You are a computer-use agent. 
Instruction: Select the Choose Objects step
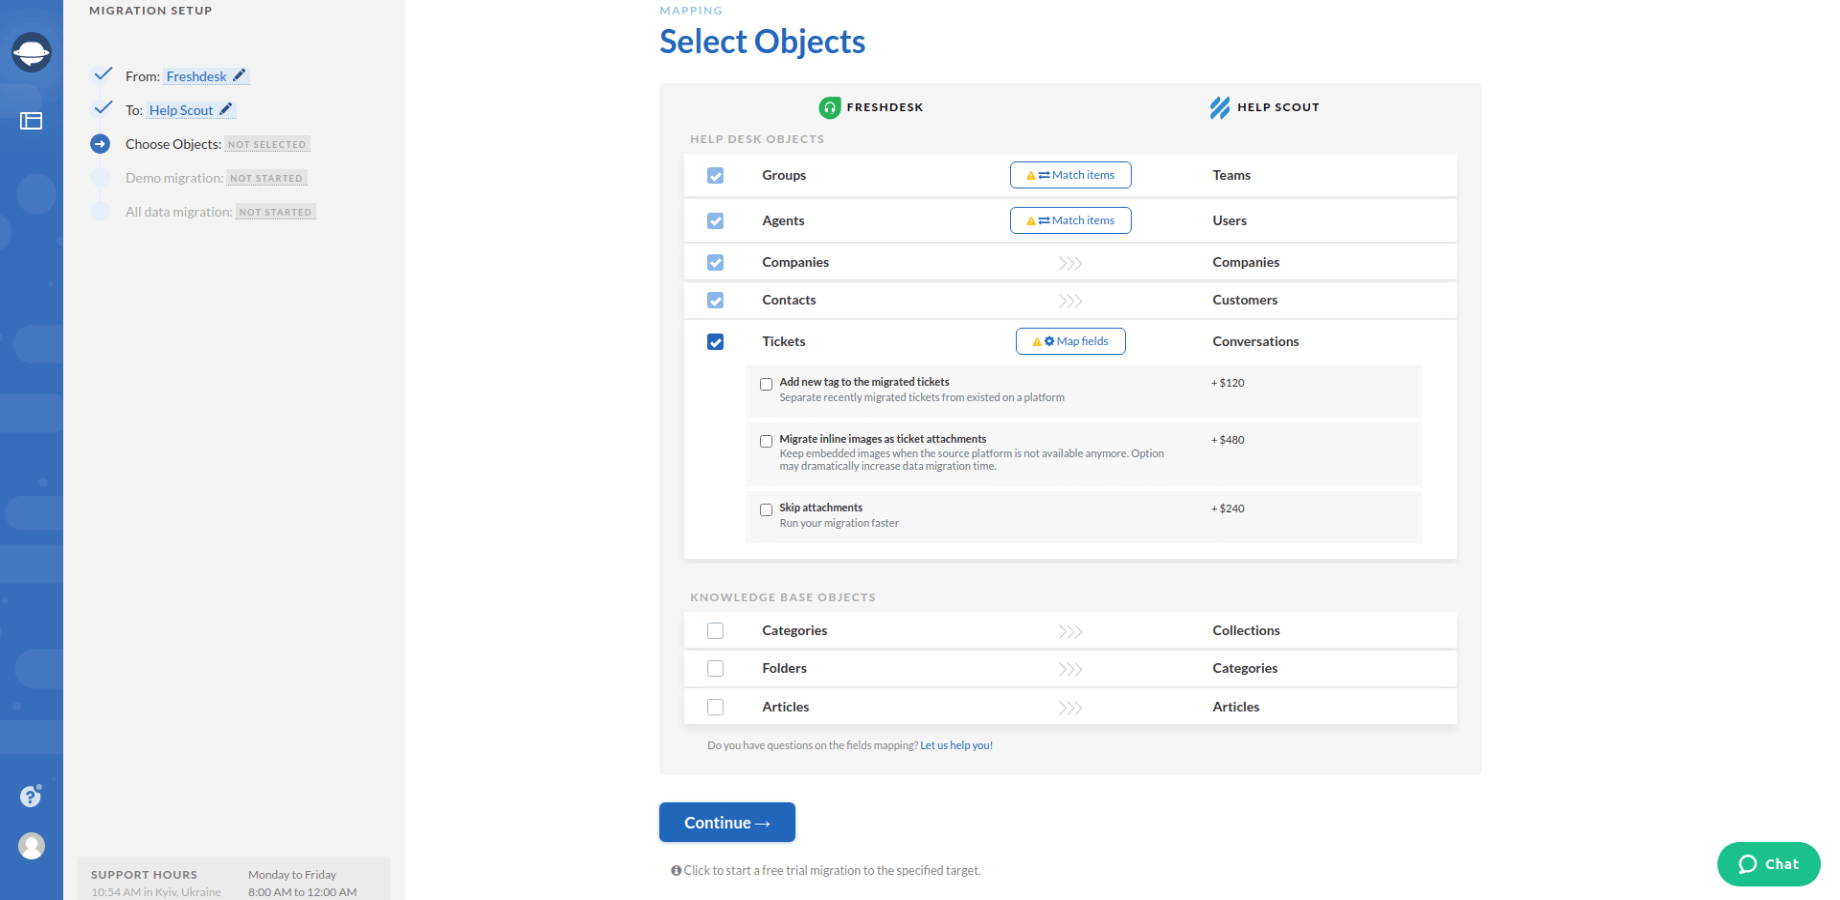[x=173, y=144]
